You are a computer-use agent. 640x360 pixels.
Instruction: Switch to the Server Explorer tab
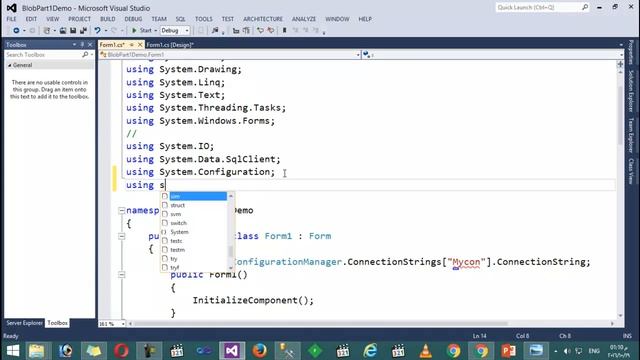pos(24,323)
